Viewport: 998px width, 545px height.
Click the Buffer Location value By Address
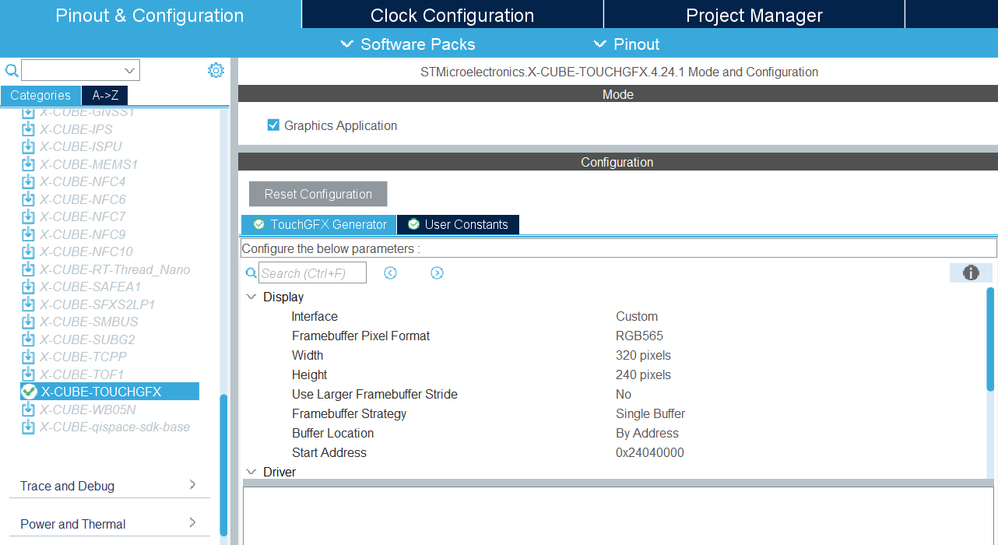[x=647, y=433]
